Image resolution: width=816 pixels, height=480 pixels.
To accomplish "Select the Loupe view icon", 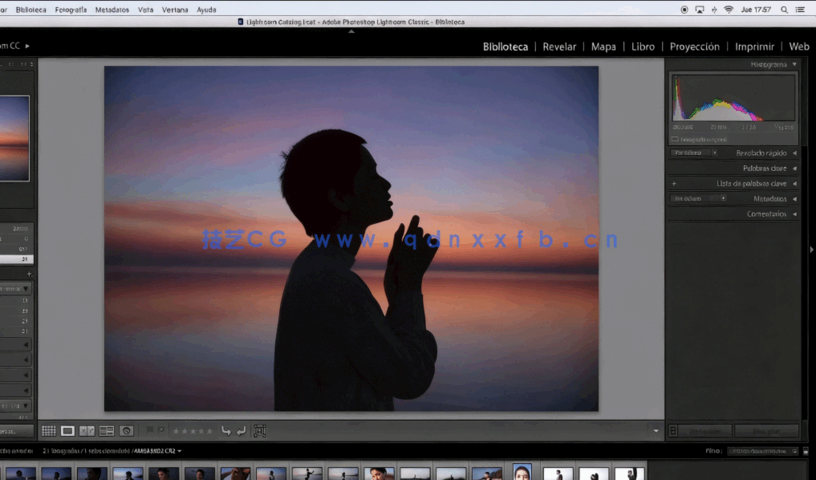I will tap(68, 431).
